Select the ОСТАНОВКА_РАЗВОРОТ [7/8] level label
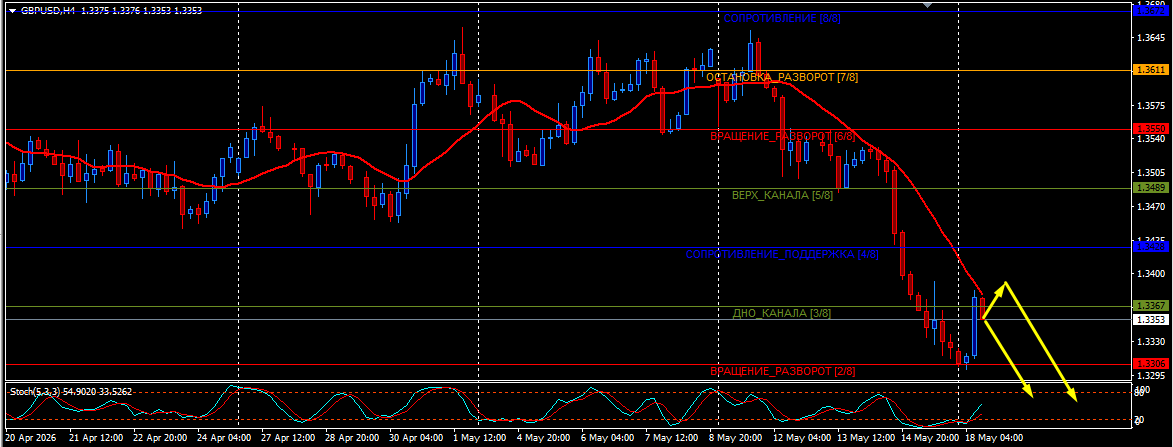 pos(782,77)
